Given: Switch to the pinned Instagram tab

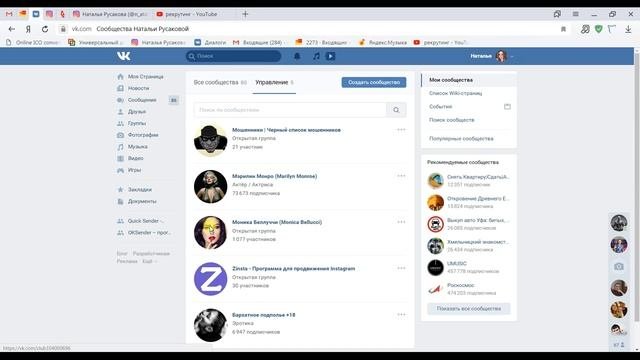Looking at the screenshot, I should 49,14.
